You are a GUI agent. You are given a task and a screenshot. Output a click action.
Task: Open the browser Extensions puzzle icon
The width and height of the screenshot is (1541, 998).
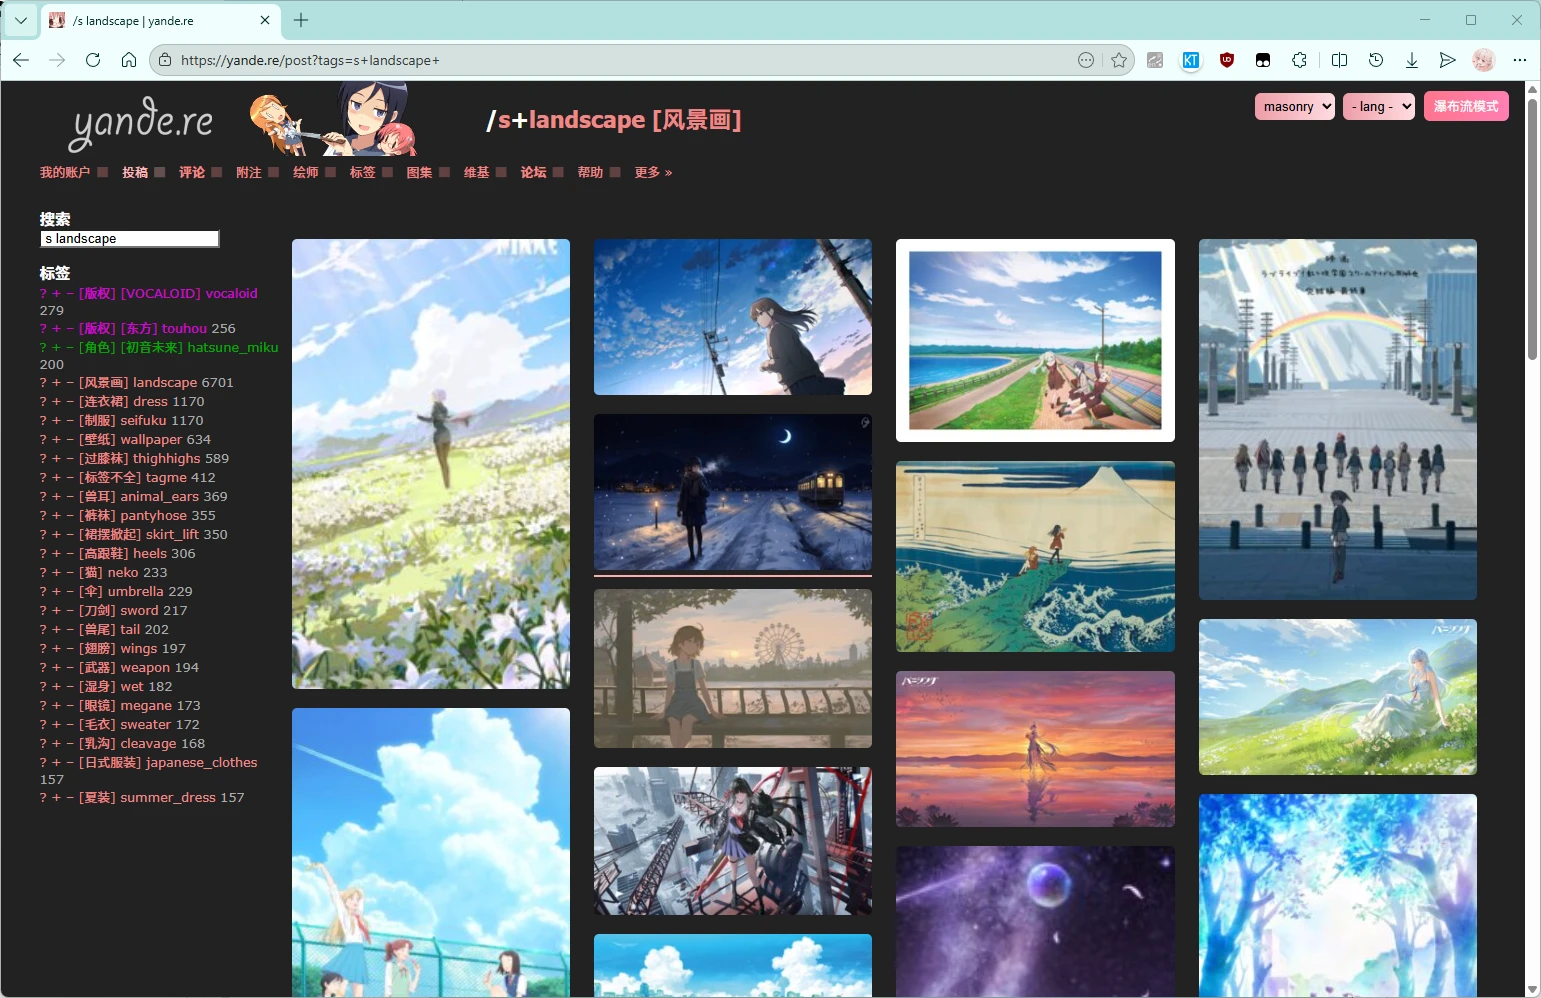point(1299,60)
